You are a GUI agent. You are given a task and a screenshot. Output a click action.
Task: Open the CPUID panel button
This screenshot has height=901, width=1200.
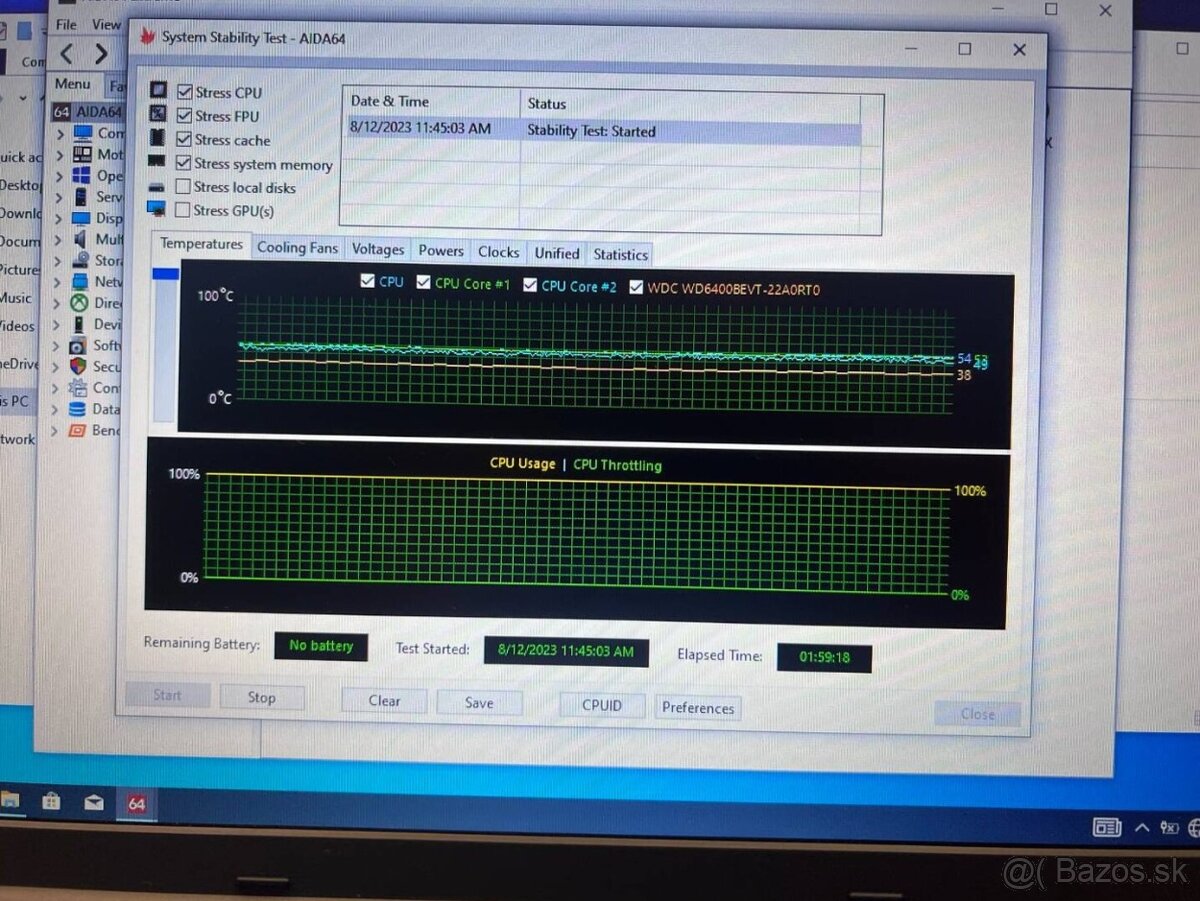click(602, 705)
